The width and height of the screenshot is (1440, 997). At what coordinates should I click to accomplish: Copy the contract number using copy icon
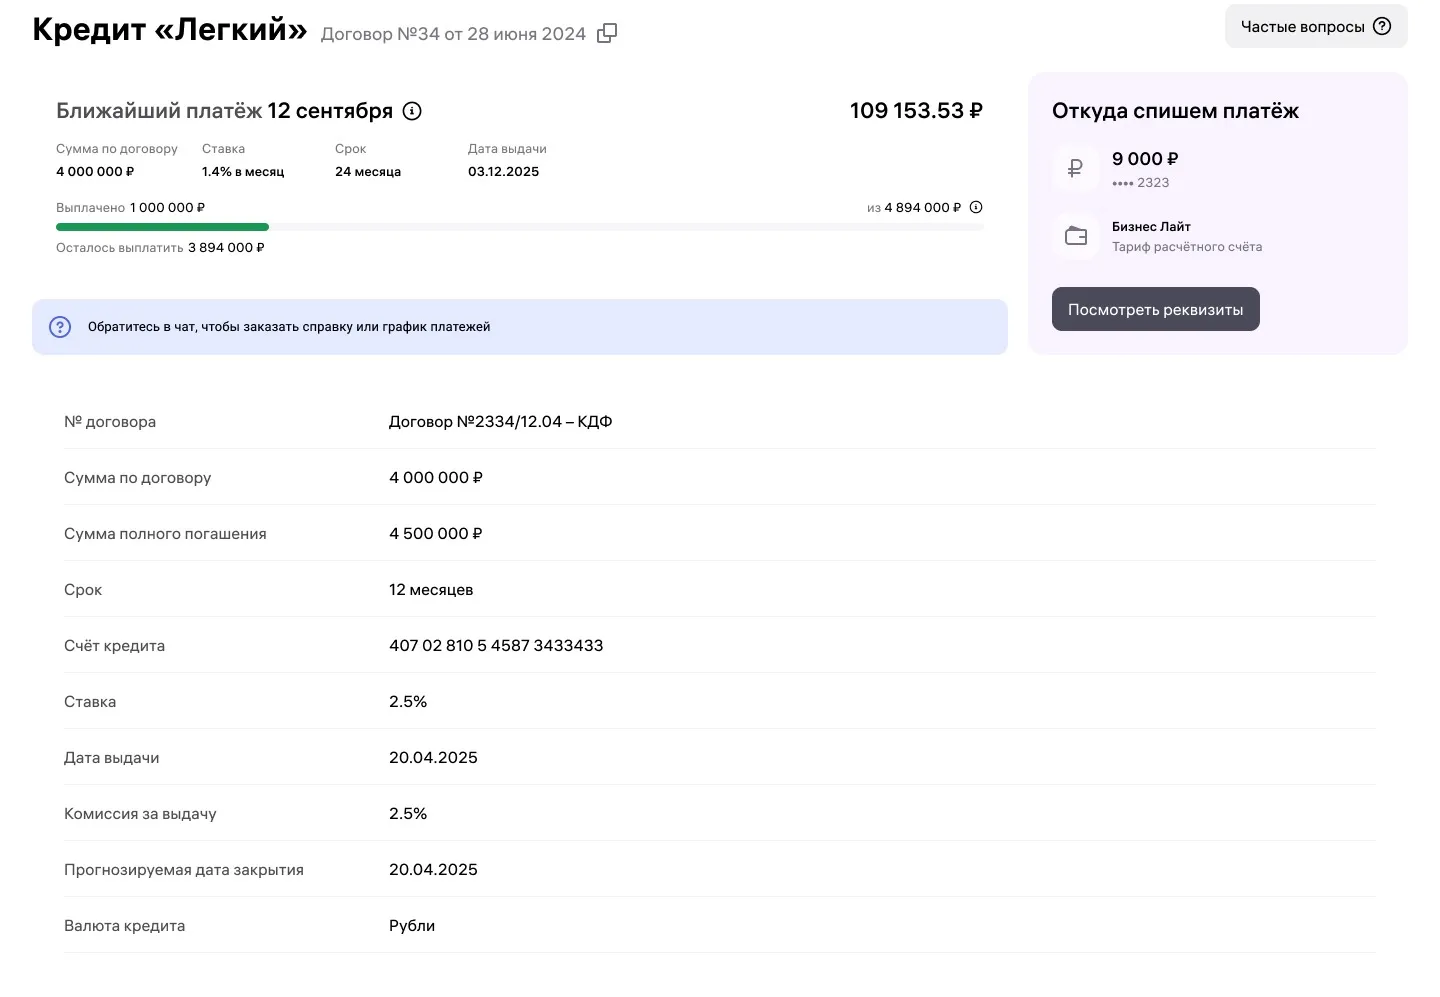[607, 33]
